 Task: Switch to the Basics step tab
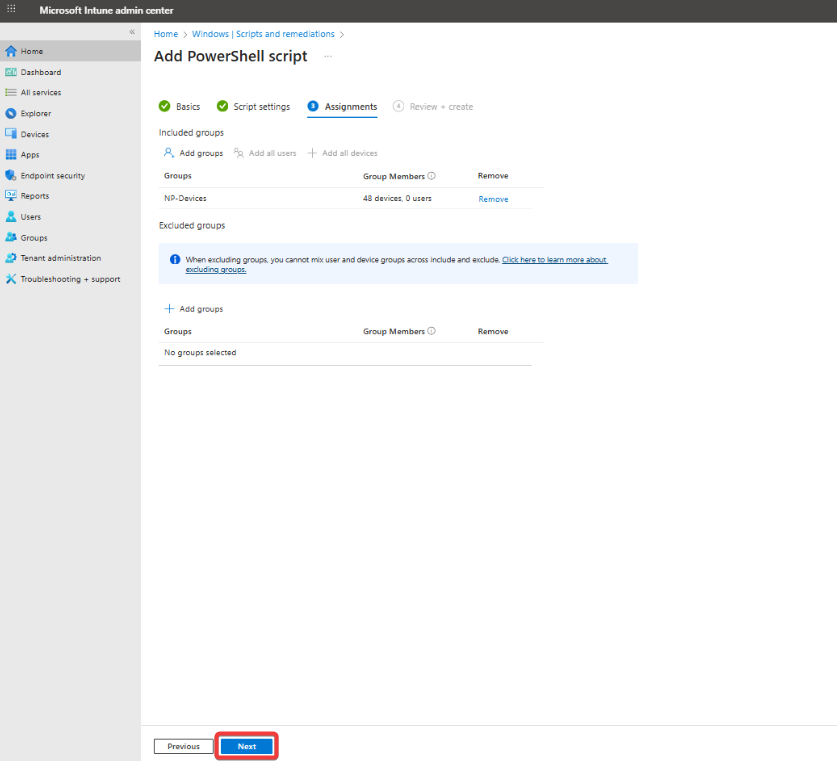[x=180, y=107]
